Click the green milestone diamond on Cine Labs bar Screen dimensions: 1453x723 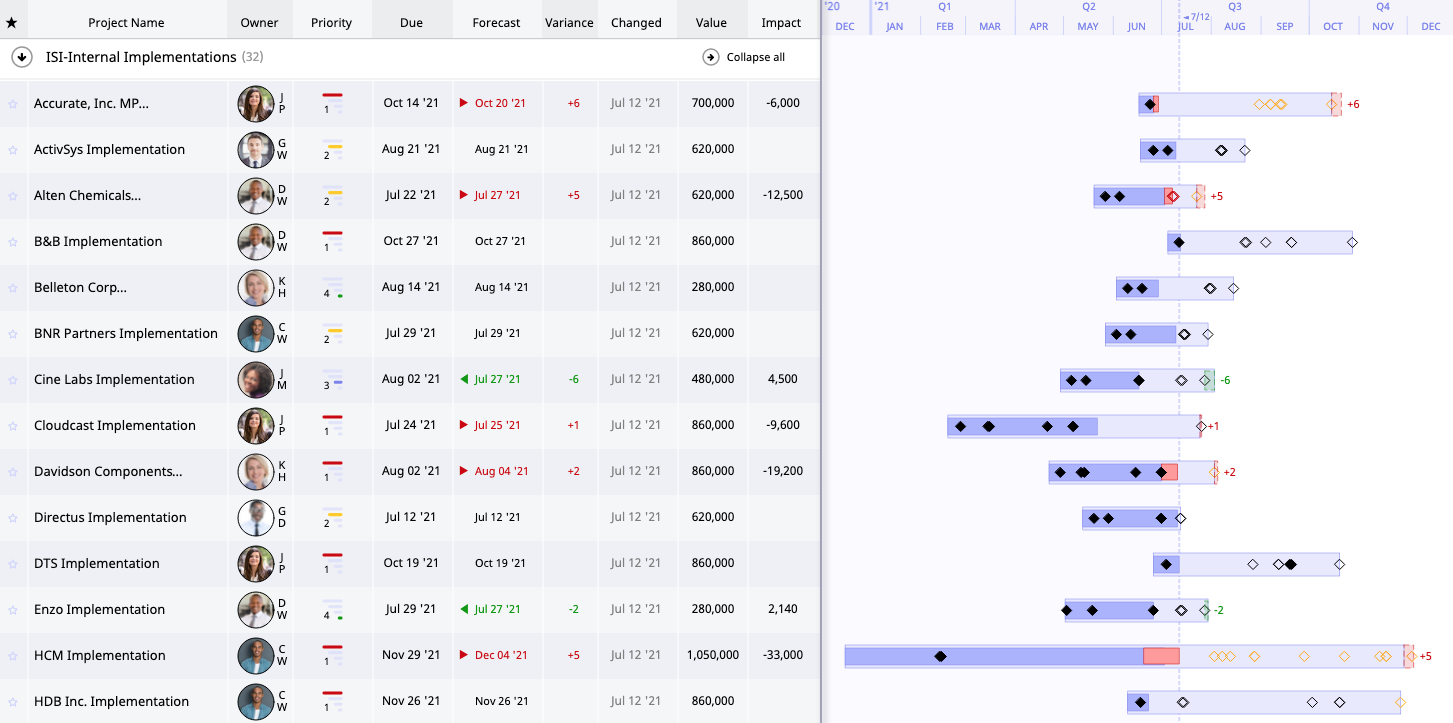[1204, 380]
